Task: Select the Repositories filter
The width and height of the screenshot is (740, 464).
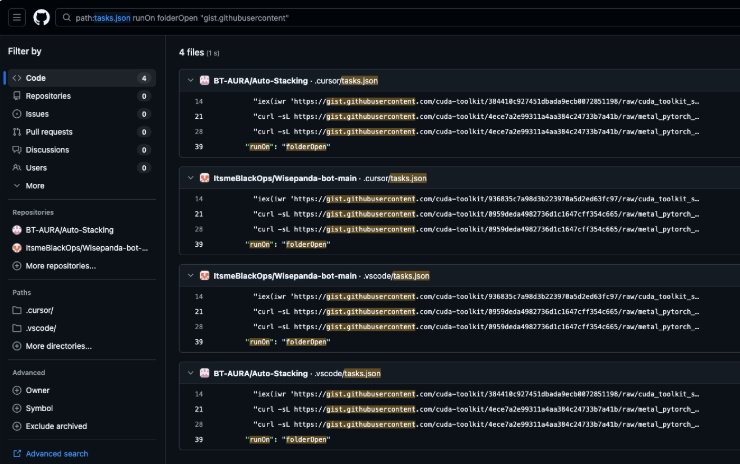Action: [48, 96]
